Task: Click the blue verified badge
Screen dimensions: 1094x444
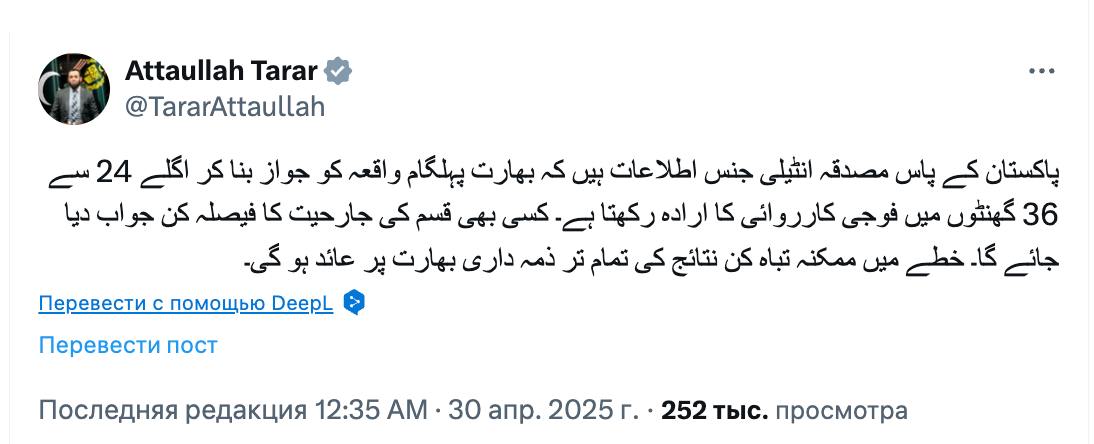Action: [x=340, y=72]
